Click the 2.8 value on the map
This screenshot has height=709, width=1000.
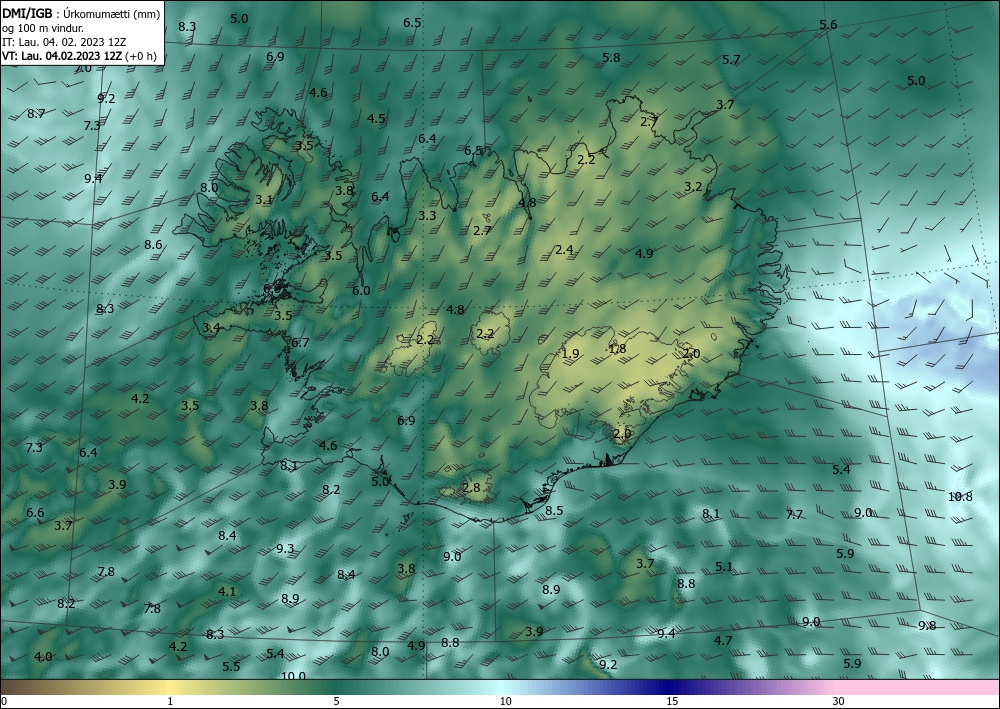pyautogui.click(x=471, y=488)
